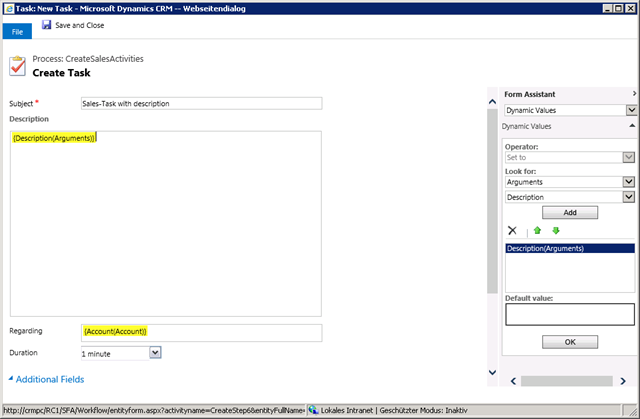The width and height of the screenshot is (640, 419).
Task: Click the Internet Explorer title bar icon
Action: (x=9, y=9)
